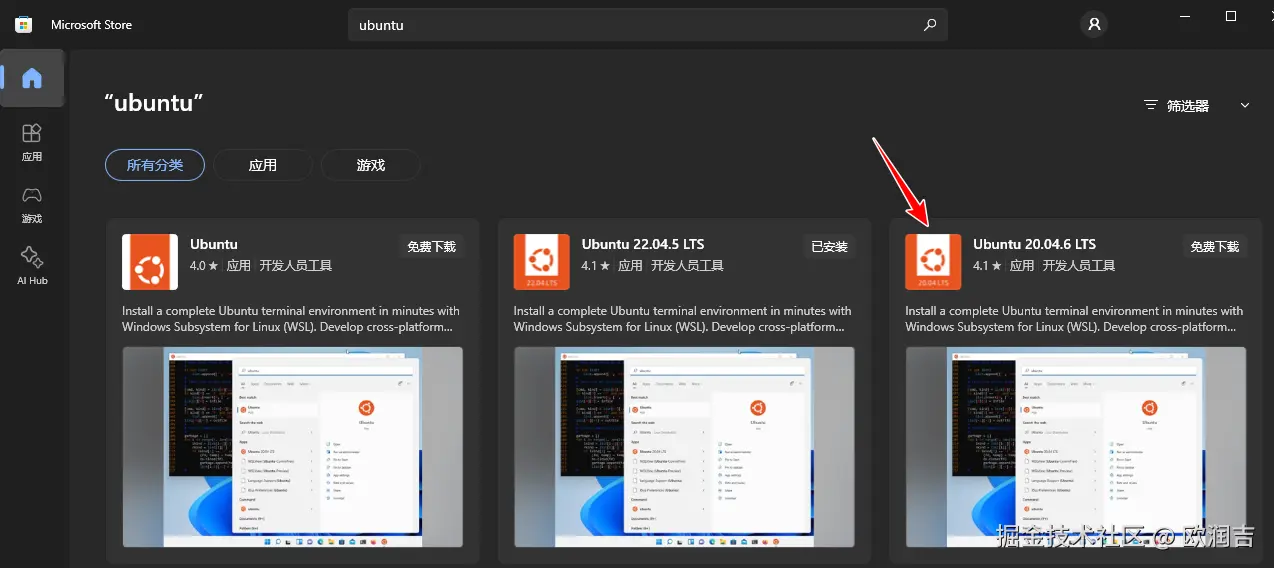Click the Microsoft Store title text
Image resolution: width=1274 pixels, height=568 pixels.
point(91,25)
